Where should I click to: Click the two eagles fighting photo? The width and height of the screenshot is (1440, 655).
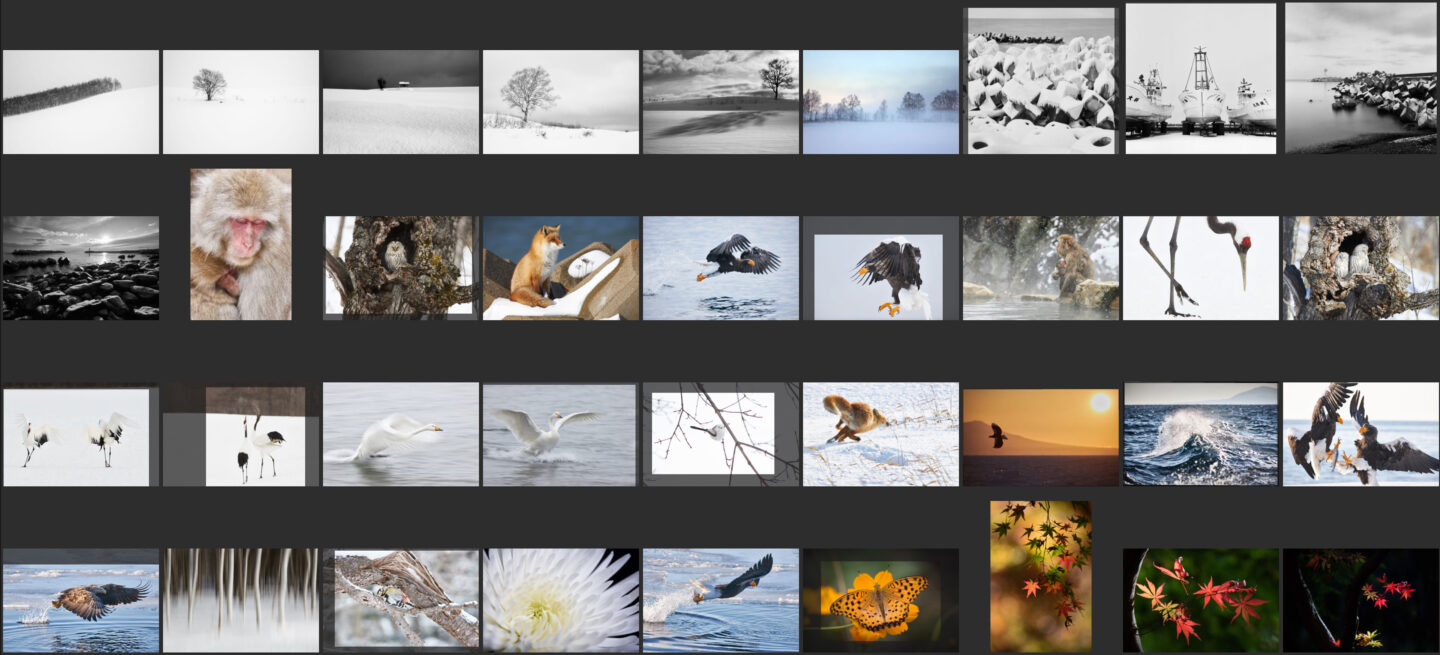[1360, 434]
